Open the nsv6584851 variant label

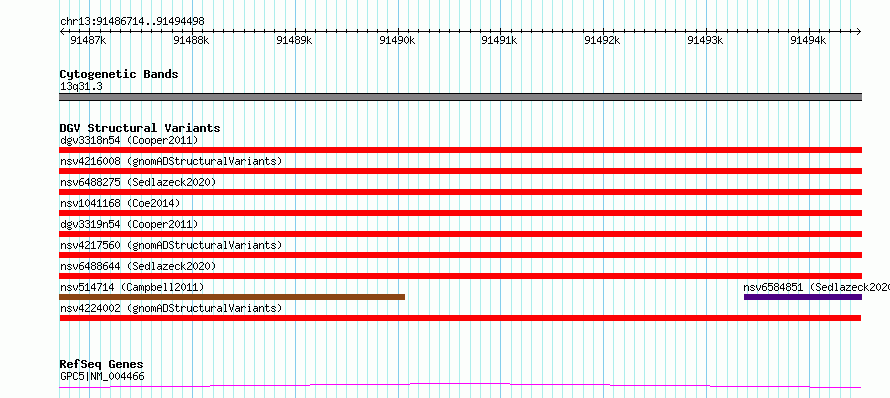[816, 287]
